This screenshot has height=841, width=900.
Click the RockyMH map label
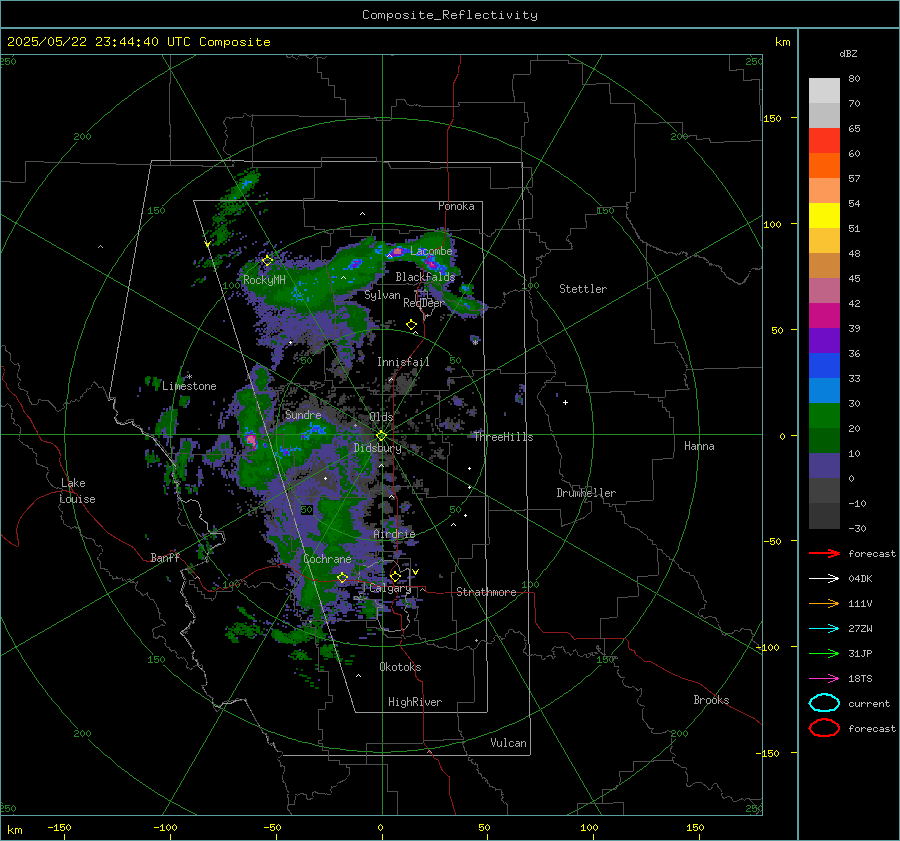[264, 280]
